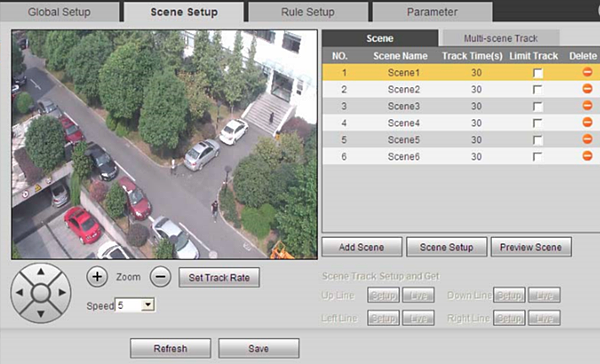
Task: Click Track Time value 30 for Scene4
Action: click(476, 123)
